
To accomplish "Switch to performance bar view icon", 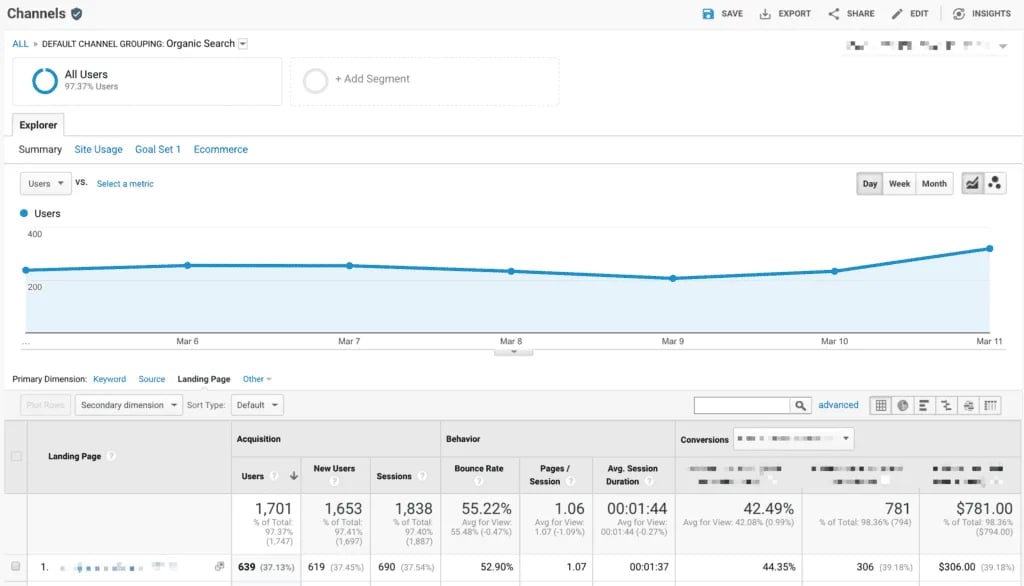I will point(924,405).
